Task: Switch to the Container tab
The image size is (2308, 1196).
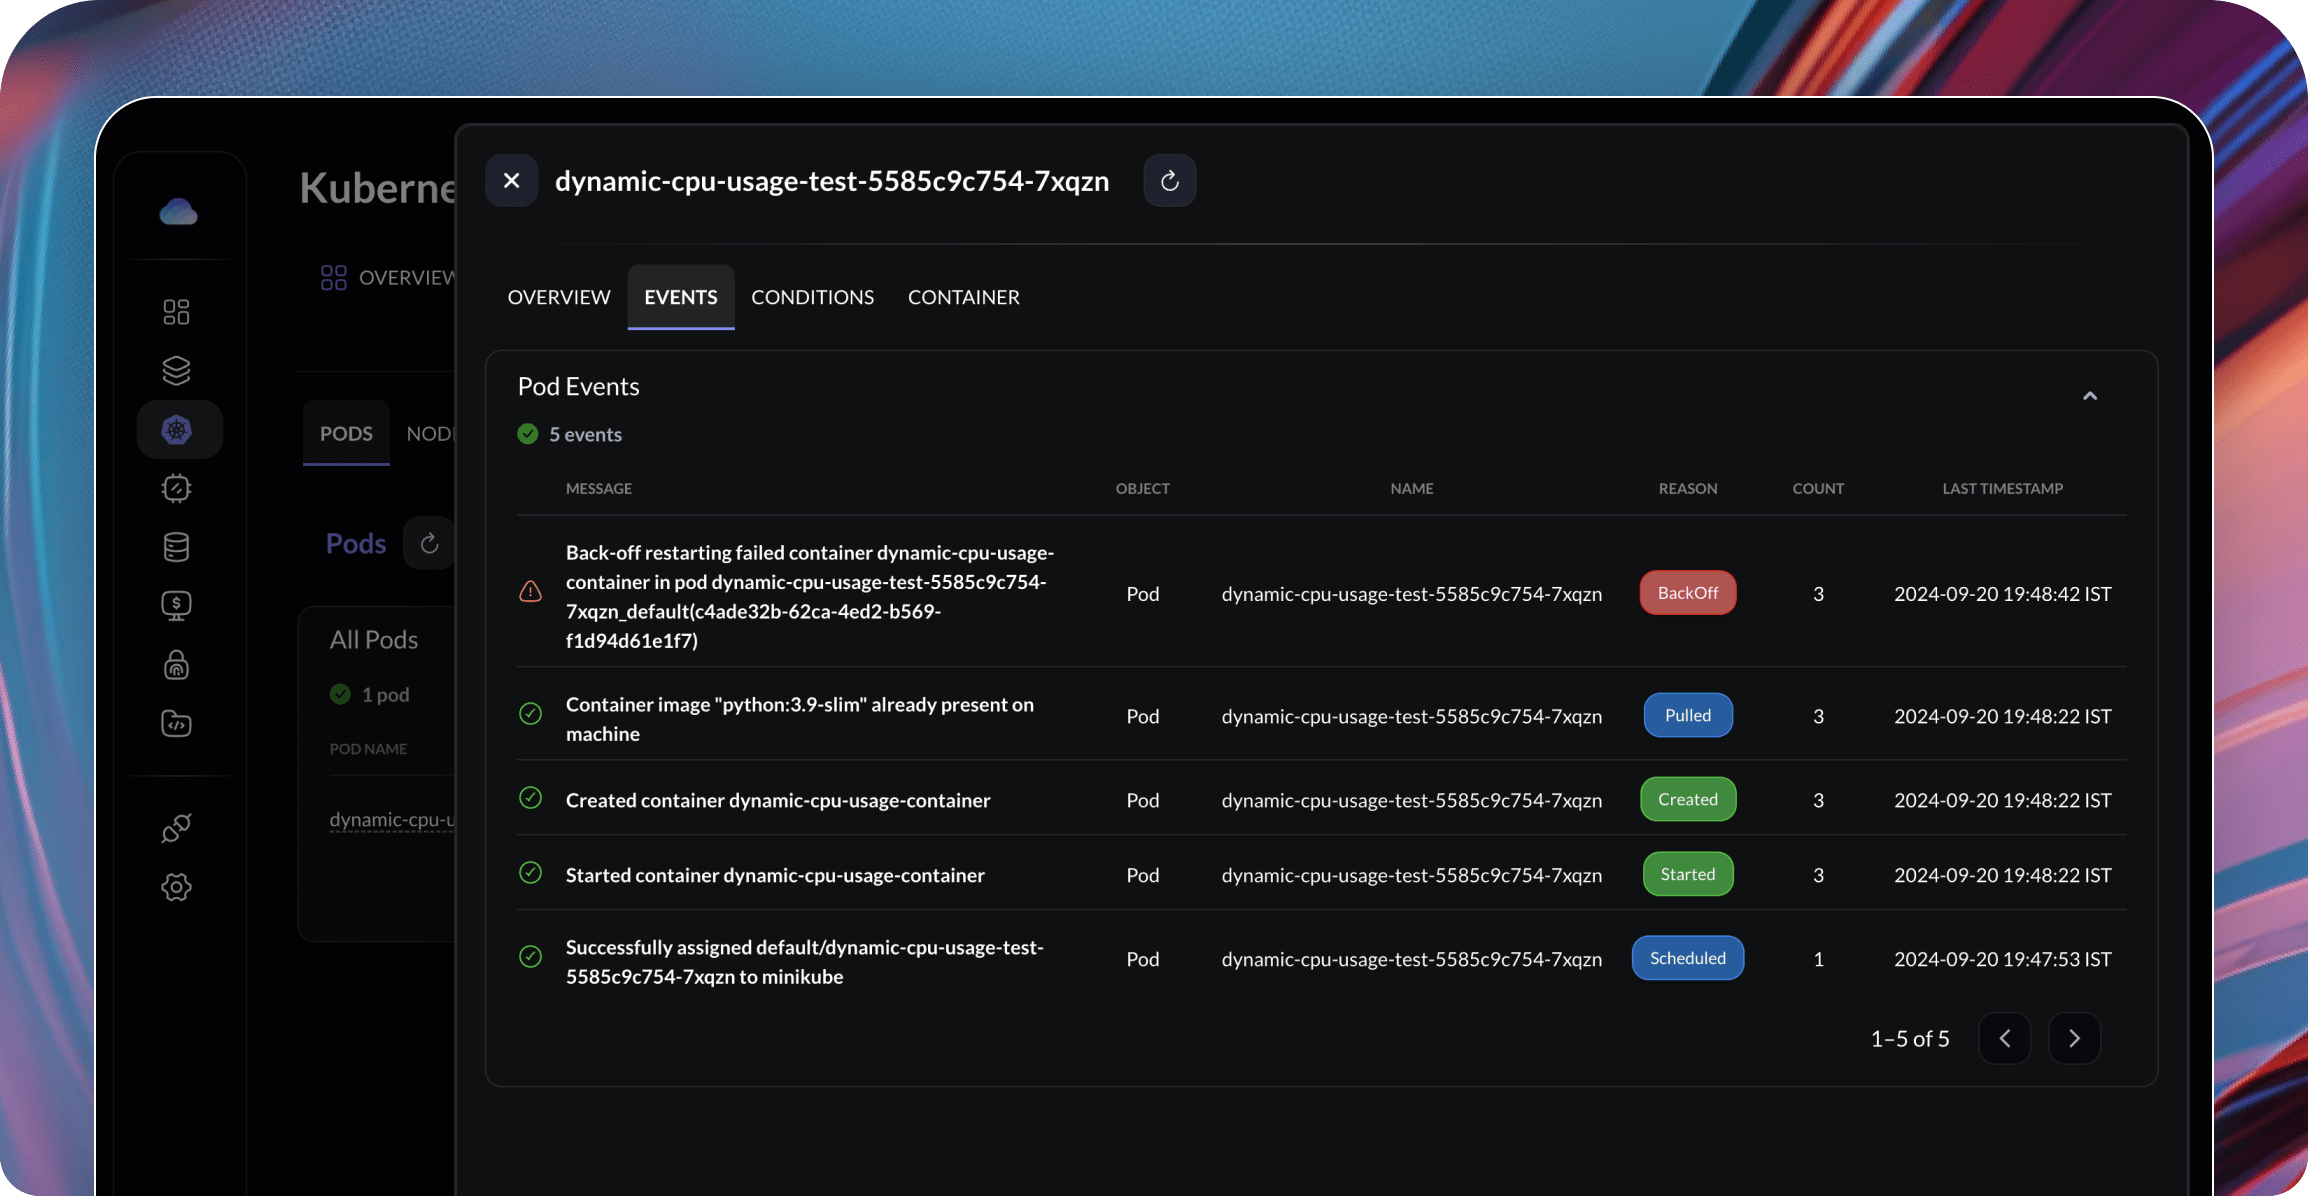Action: [x=963, y=297]
